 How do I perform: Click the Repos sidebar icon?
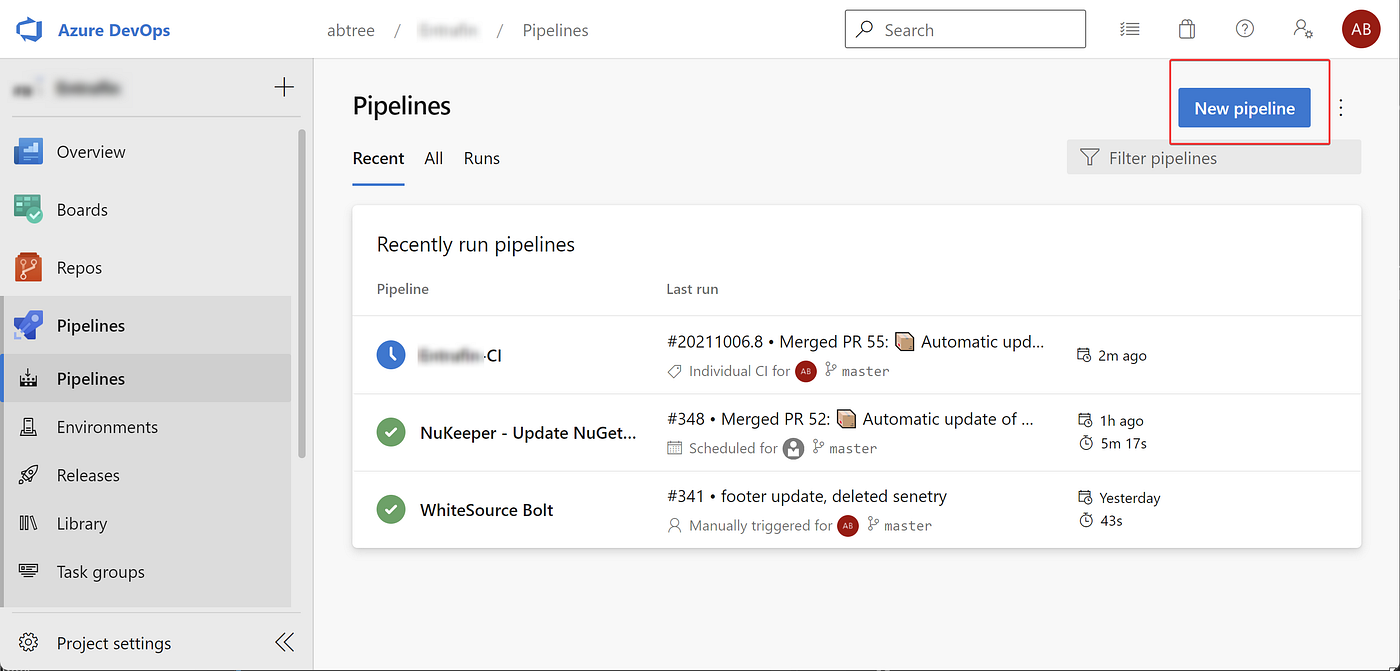(28, 268)
